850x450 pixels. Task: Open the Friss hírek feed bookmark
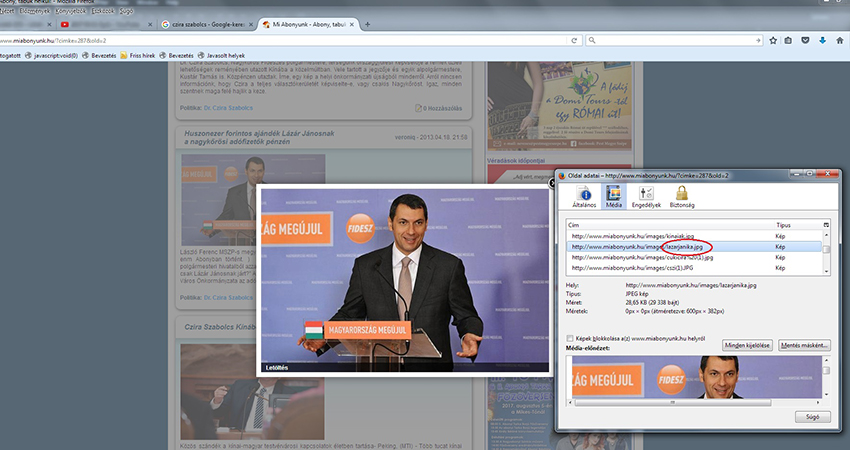pos(138,55)
